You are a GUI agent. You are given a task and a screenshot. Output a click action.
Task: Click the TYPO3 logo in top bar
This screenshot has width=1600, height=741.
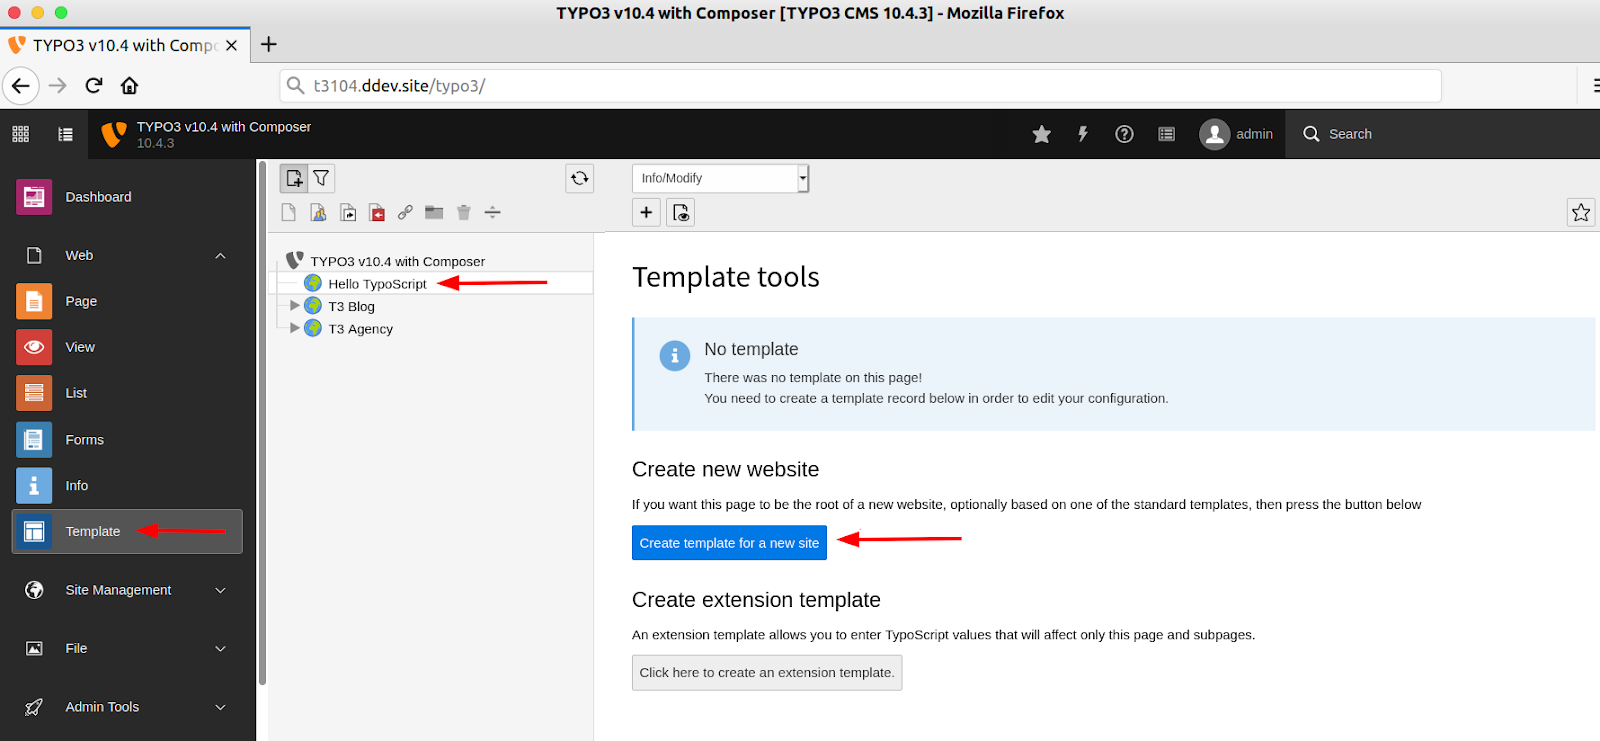click(114, 134)
